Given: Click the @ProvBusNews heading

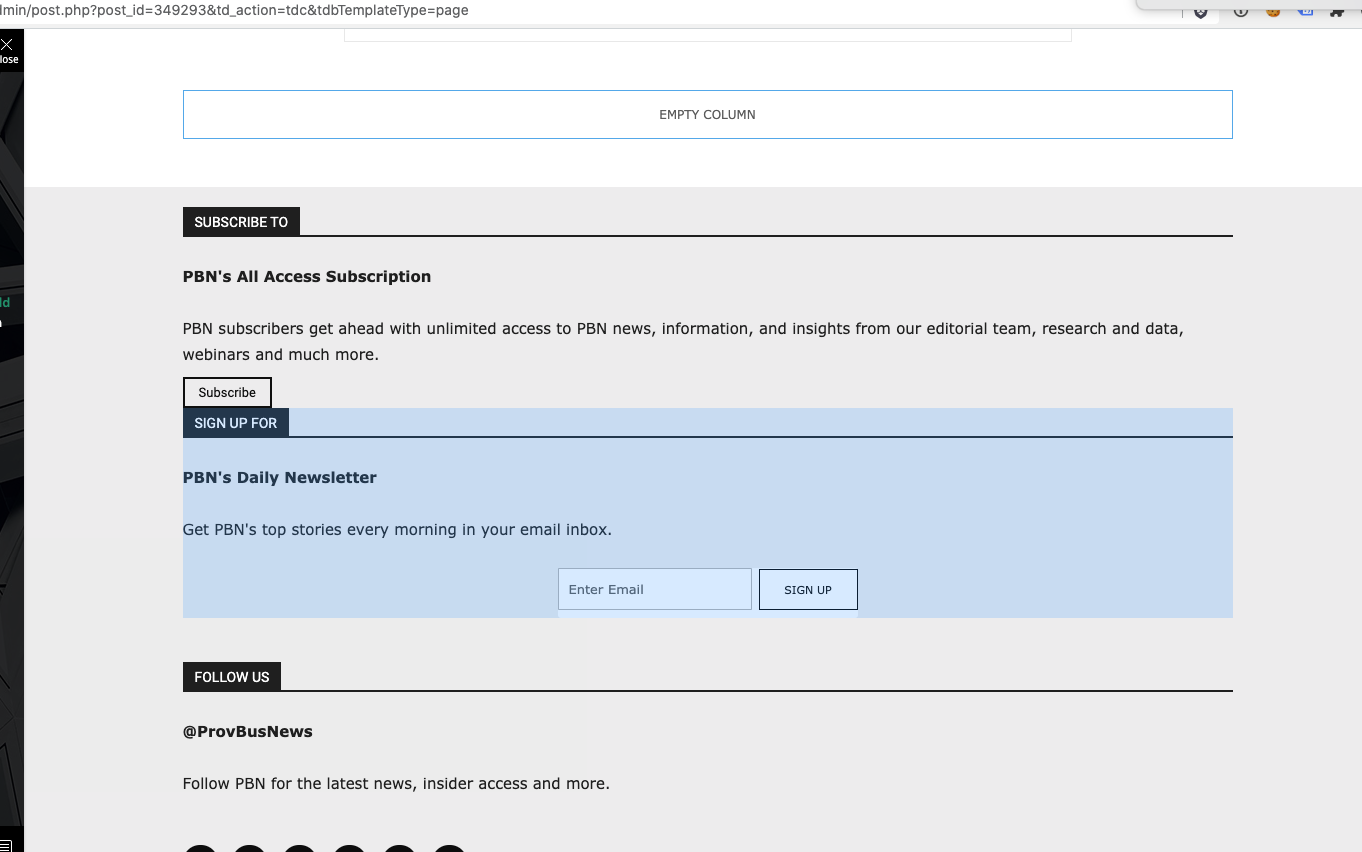Looking at the screenshot, I should point(248,732).
